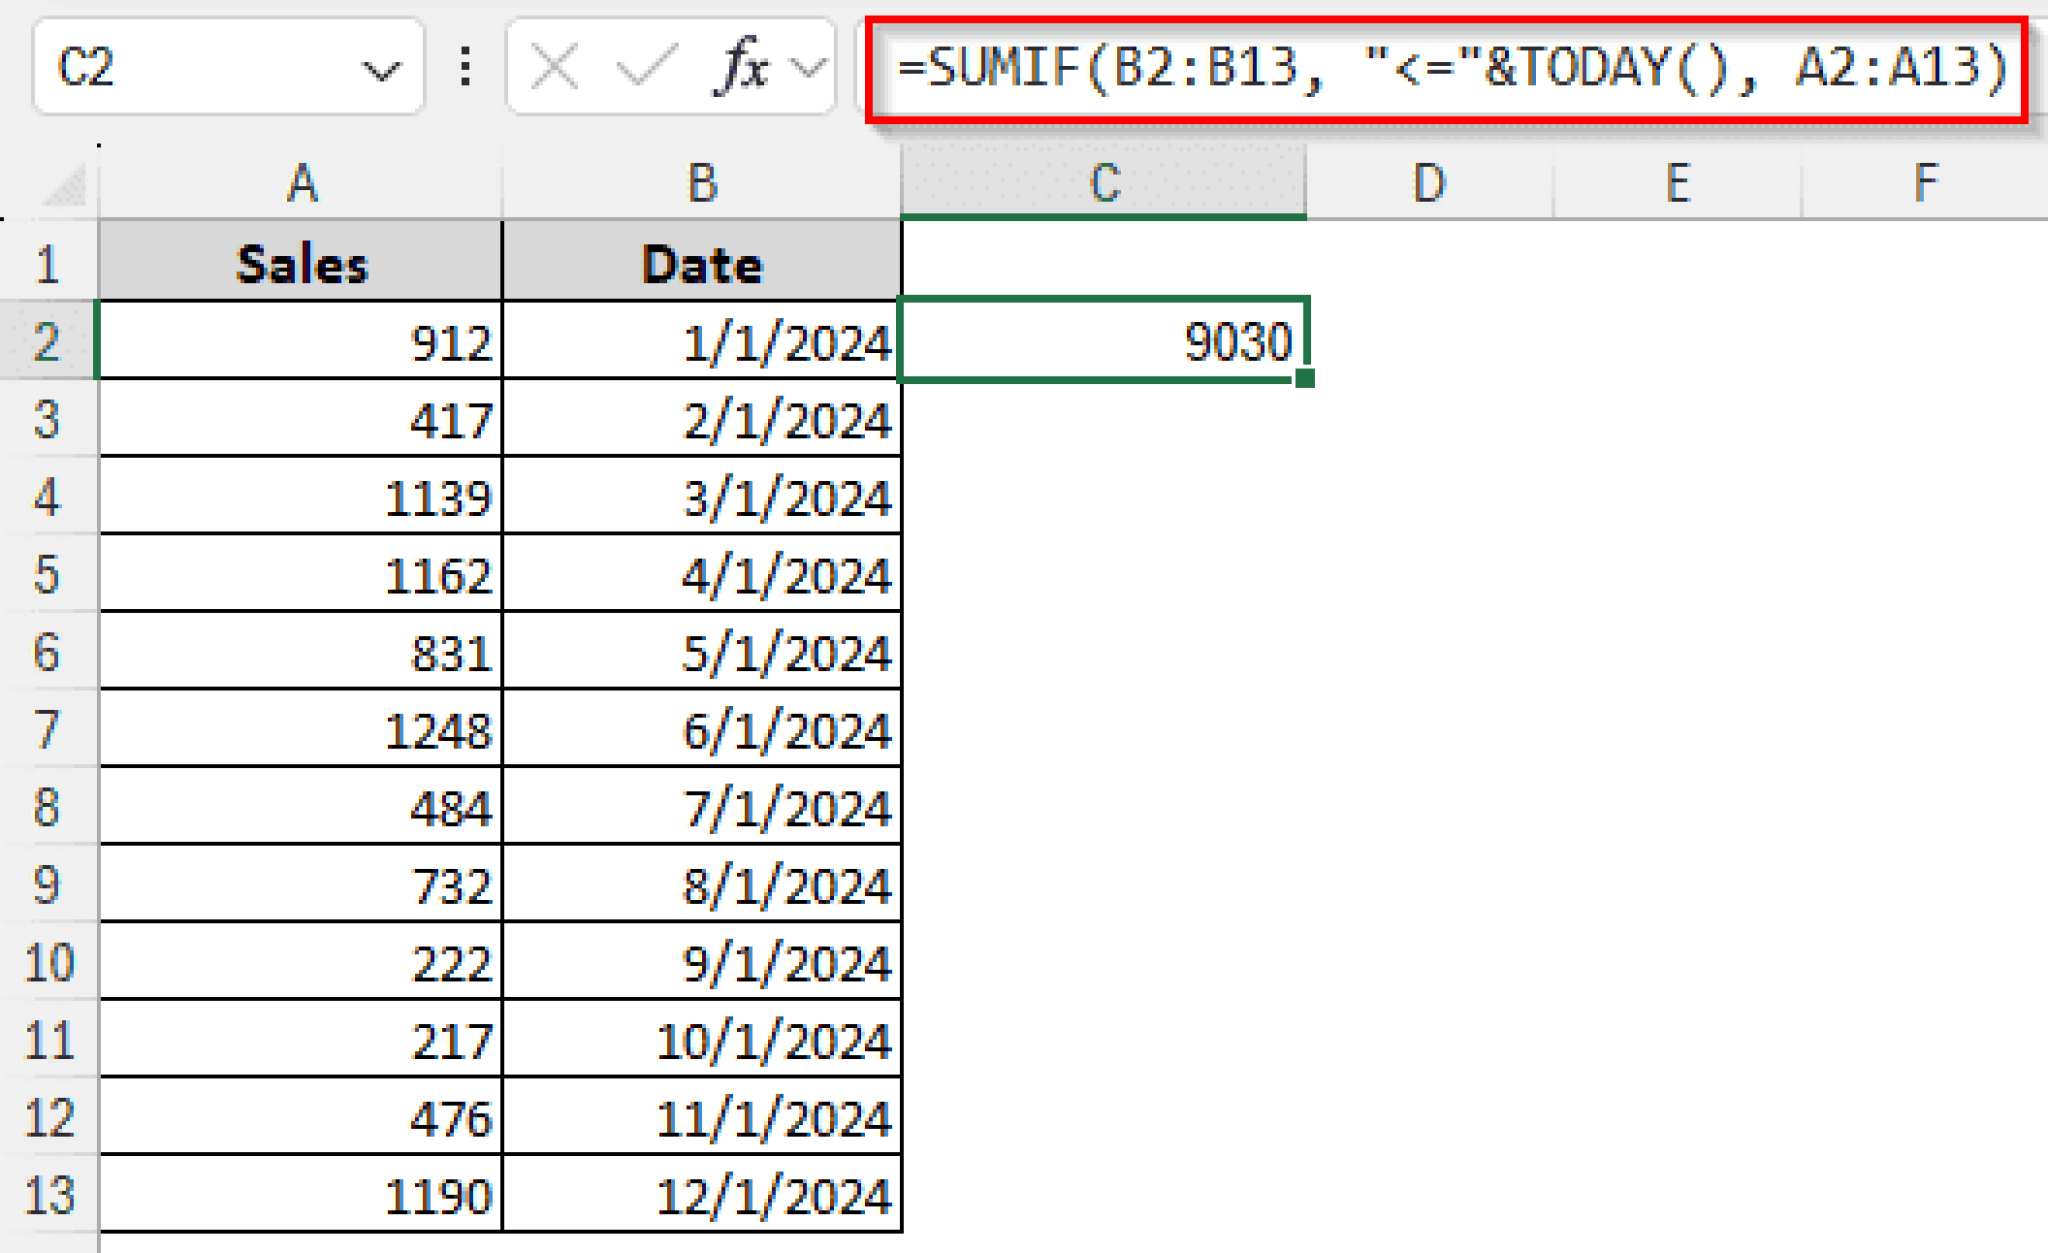The height and width of the screenshot is (1253, 2048).
Task: Select row 13 header
Action: tap(47, 1195)
